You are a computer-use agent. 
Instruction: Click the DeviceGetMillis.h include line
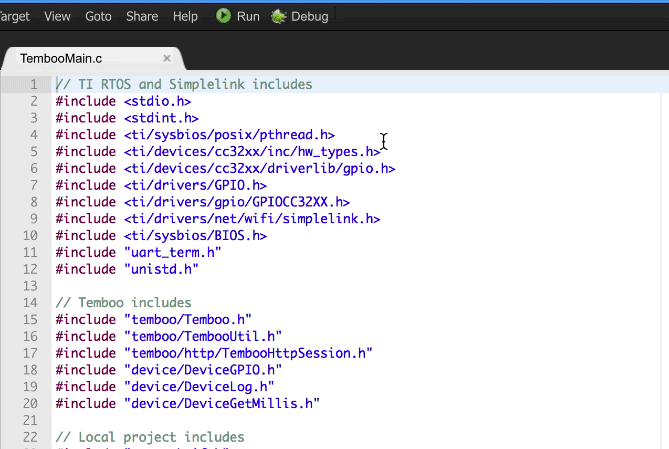187,403
